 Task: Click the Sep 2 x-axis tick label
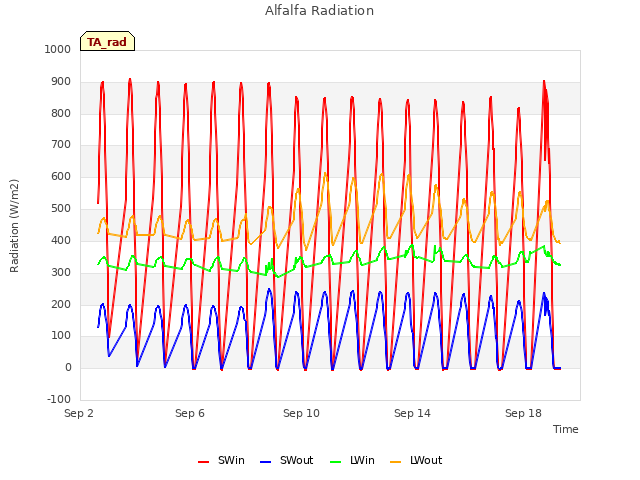79,413
